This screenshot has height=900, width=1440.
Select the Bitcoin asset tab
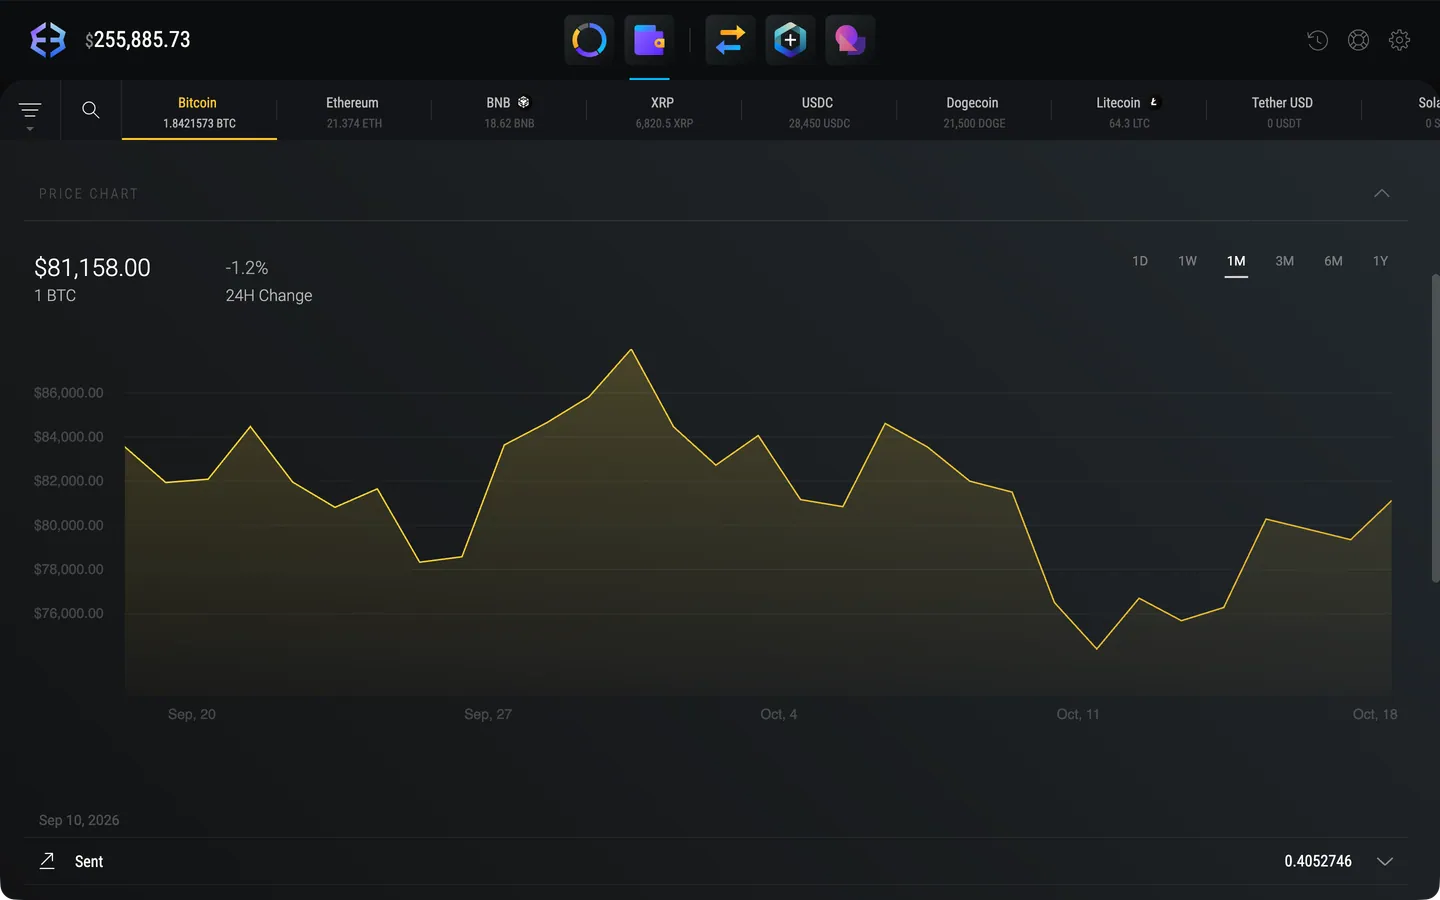coord(199,111)
